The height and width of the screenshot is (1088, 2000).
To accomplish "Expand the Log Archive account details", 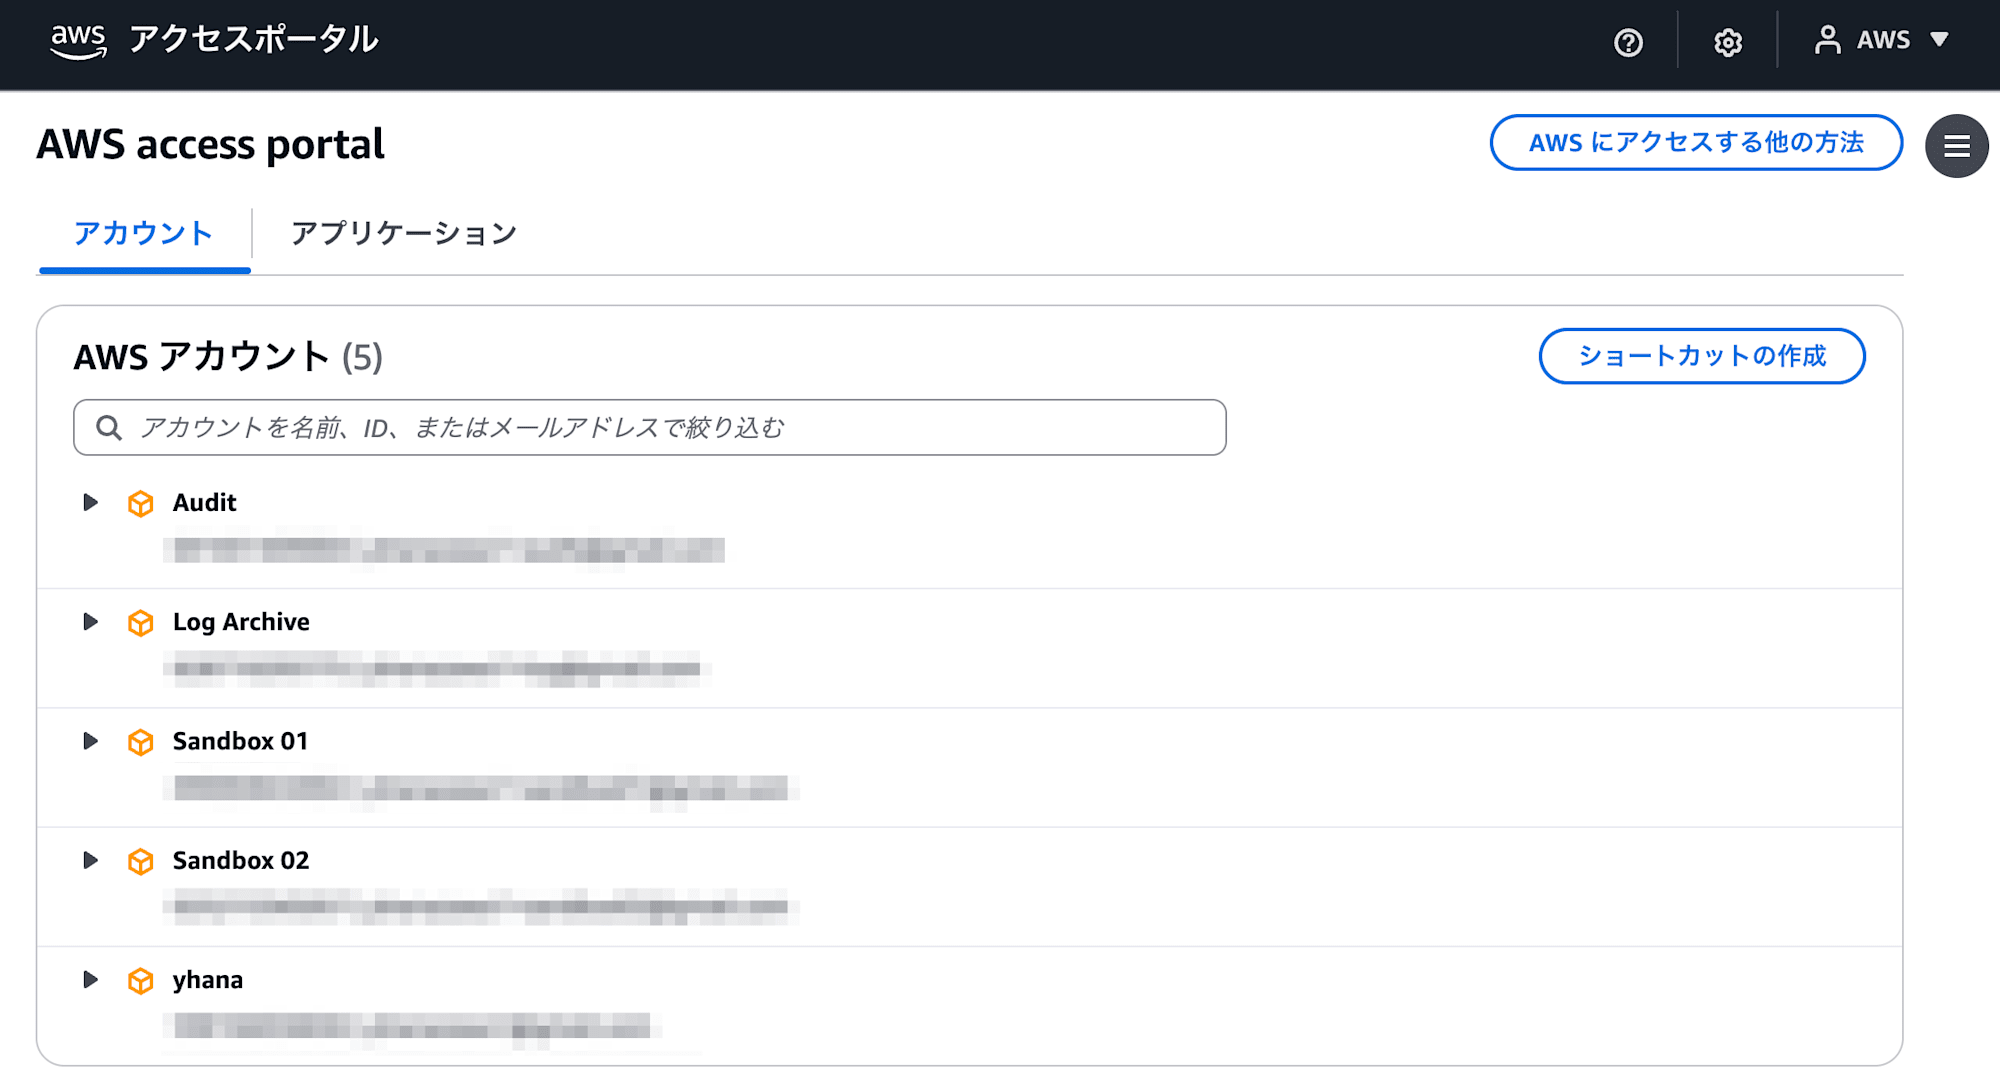I will pyautogui.click(x=90, y=622).
